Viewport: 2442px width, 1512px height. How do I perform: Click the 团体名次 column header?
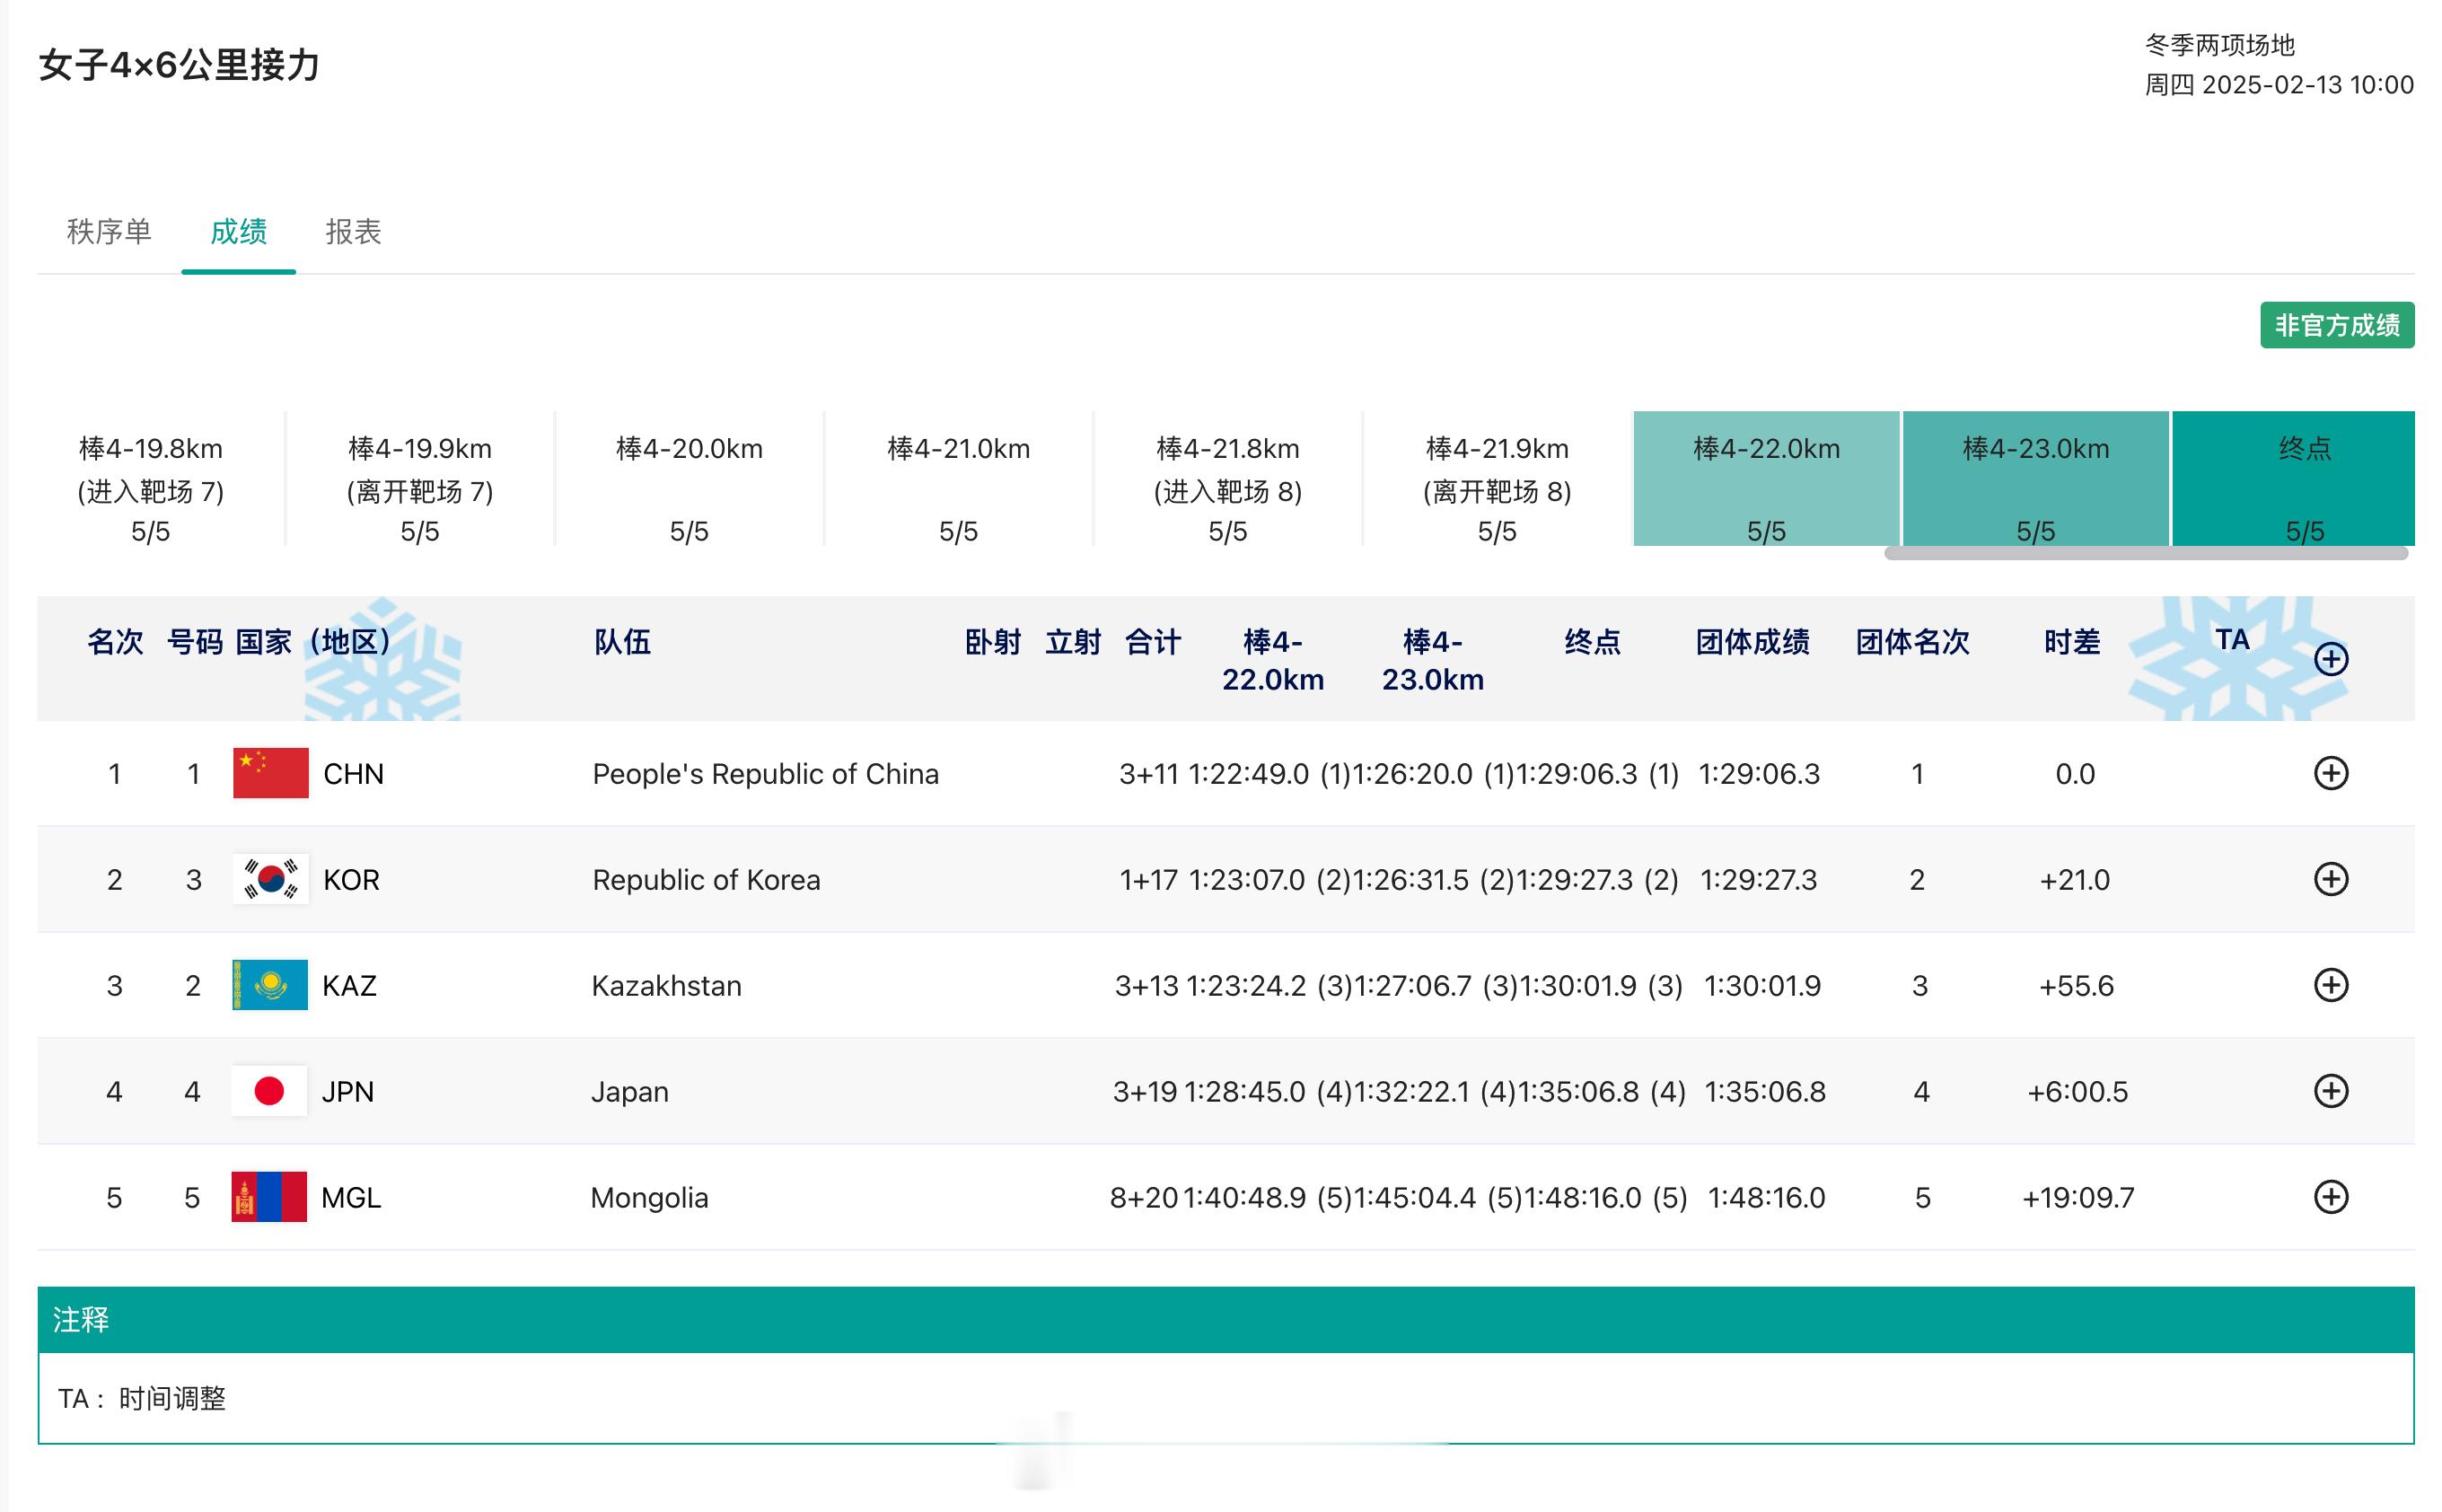pos(1912,642)
